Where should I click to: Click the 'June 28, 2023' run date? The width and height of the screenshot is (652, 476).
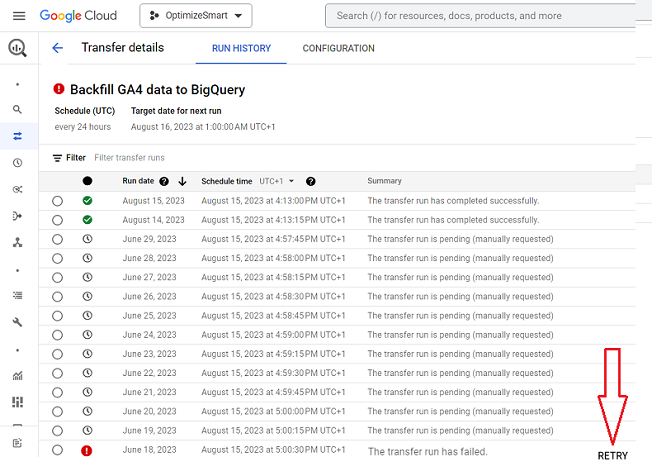click(149, 258)
